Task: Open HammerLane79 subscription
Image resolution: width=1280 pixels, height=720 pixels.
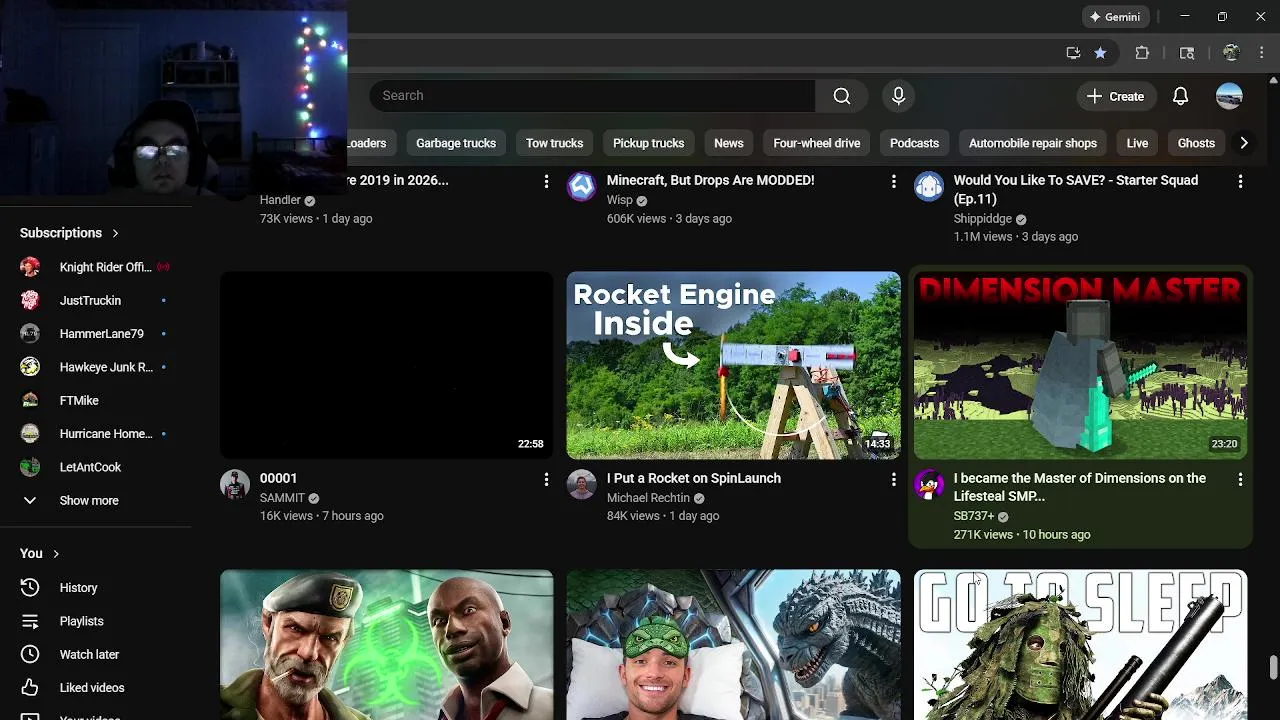Action: [x=95, y=334]
